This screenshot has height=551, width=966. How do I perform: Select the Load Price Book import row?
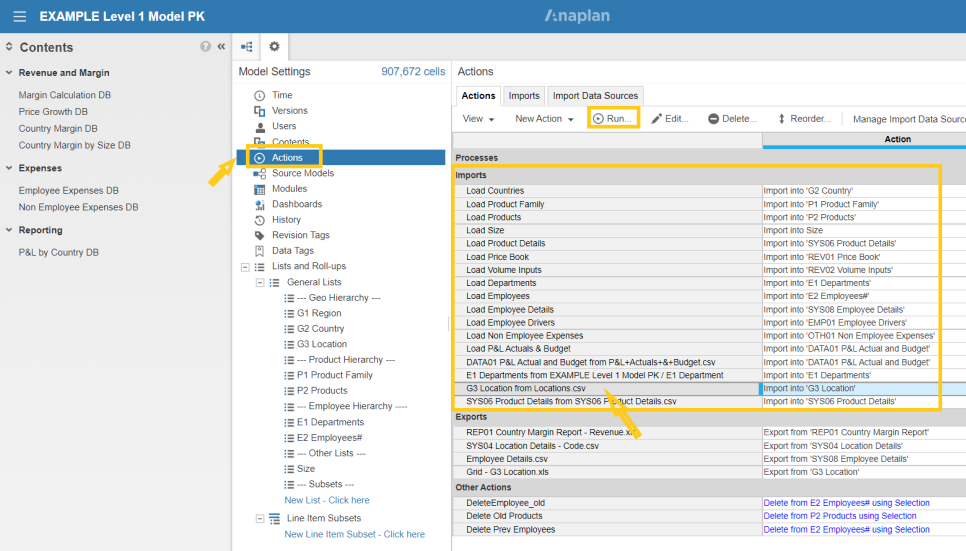point(607,257)
